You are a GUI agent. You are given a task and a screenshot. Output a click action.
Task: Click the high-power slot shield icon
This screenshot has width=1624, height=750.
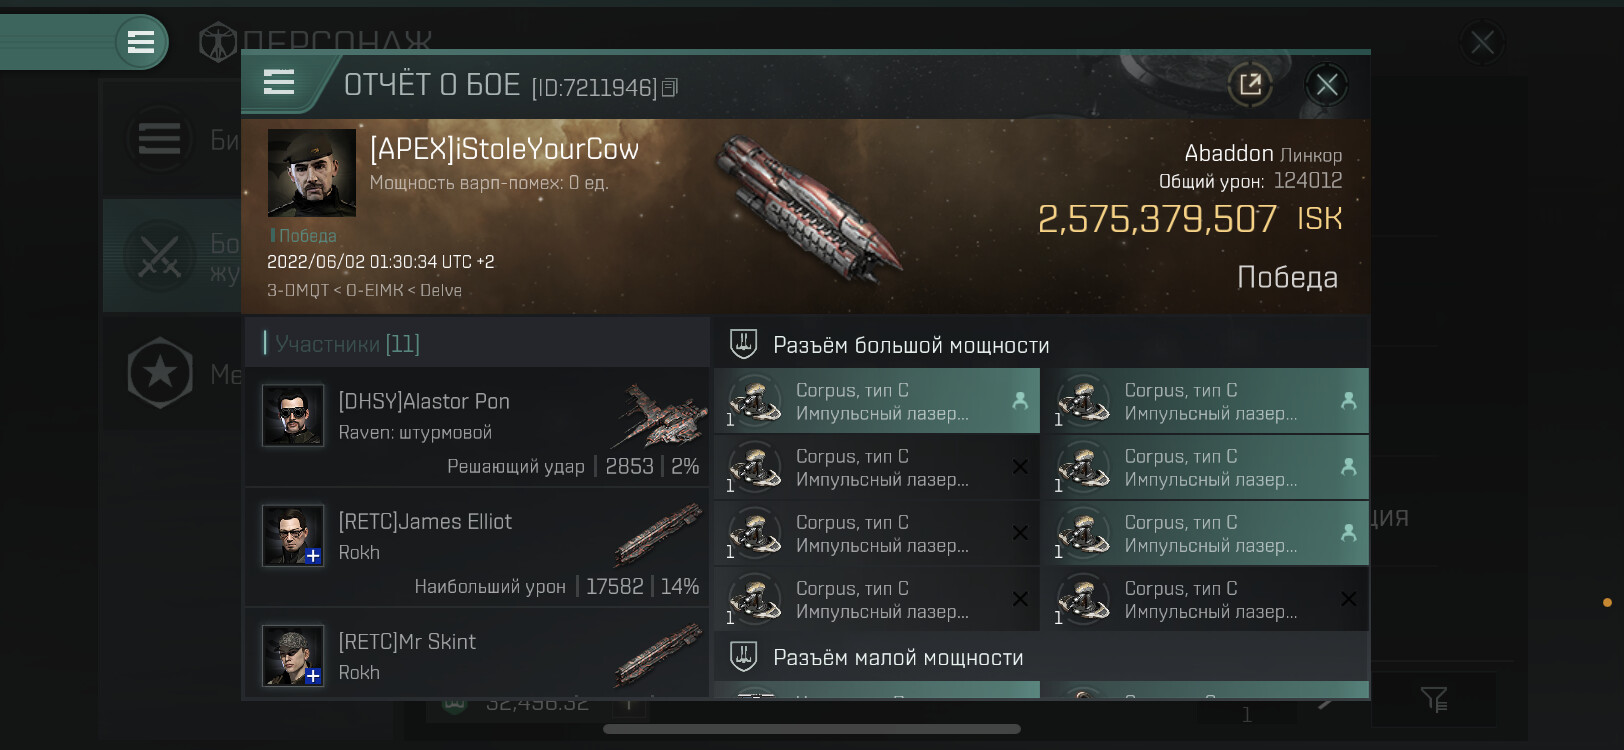[743, 344]
